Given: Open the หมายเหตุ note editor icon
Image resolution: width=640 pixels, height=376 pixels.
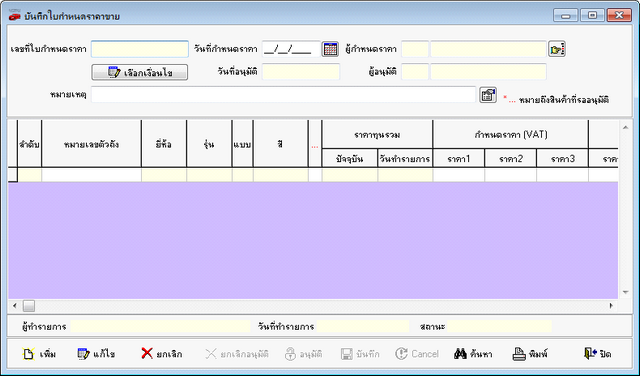Looking at the screenshot, I should tap(488, 95).
